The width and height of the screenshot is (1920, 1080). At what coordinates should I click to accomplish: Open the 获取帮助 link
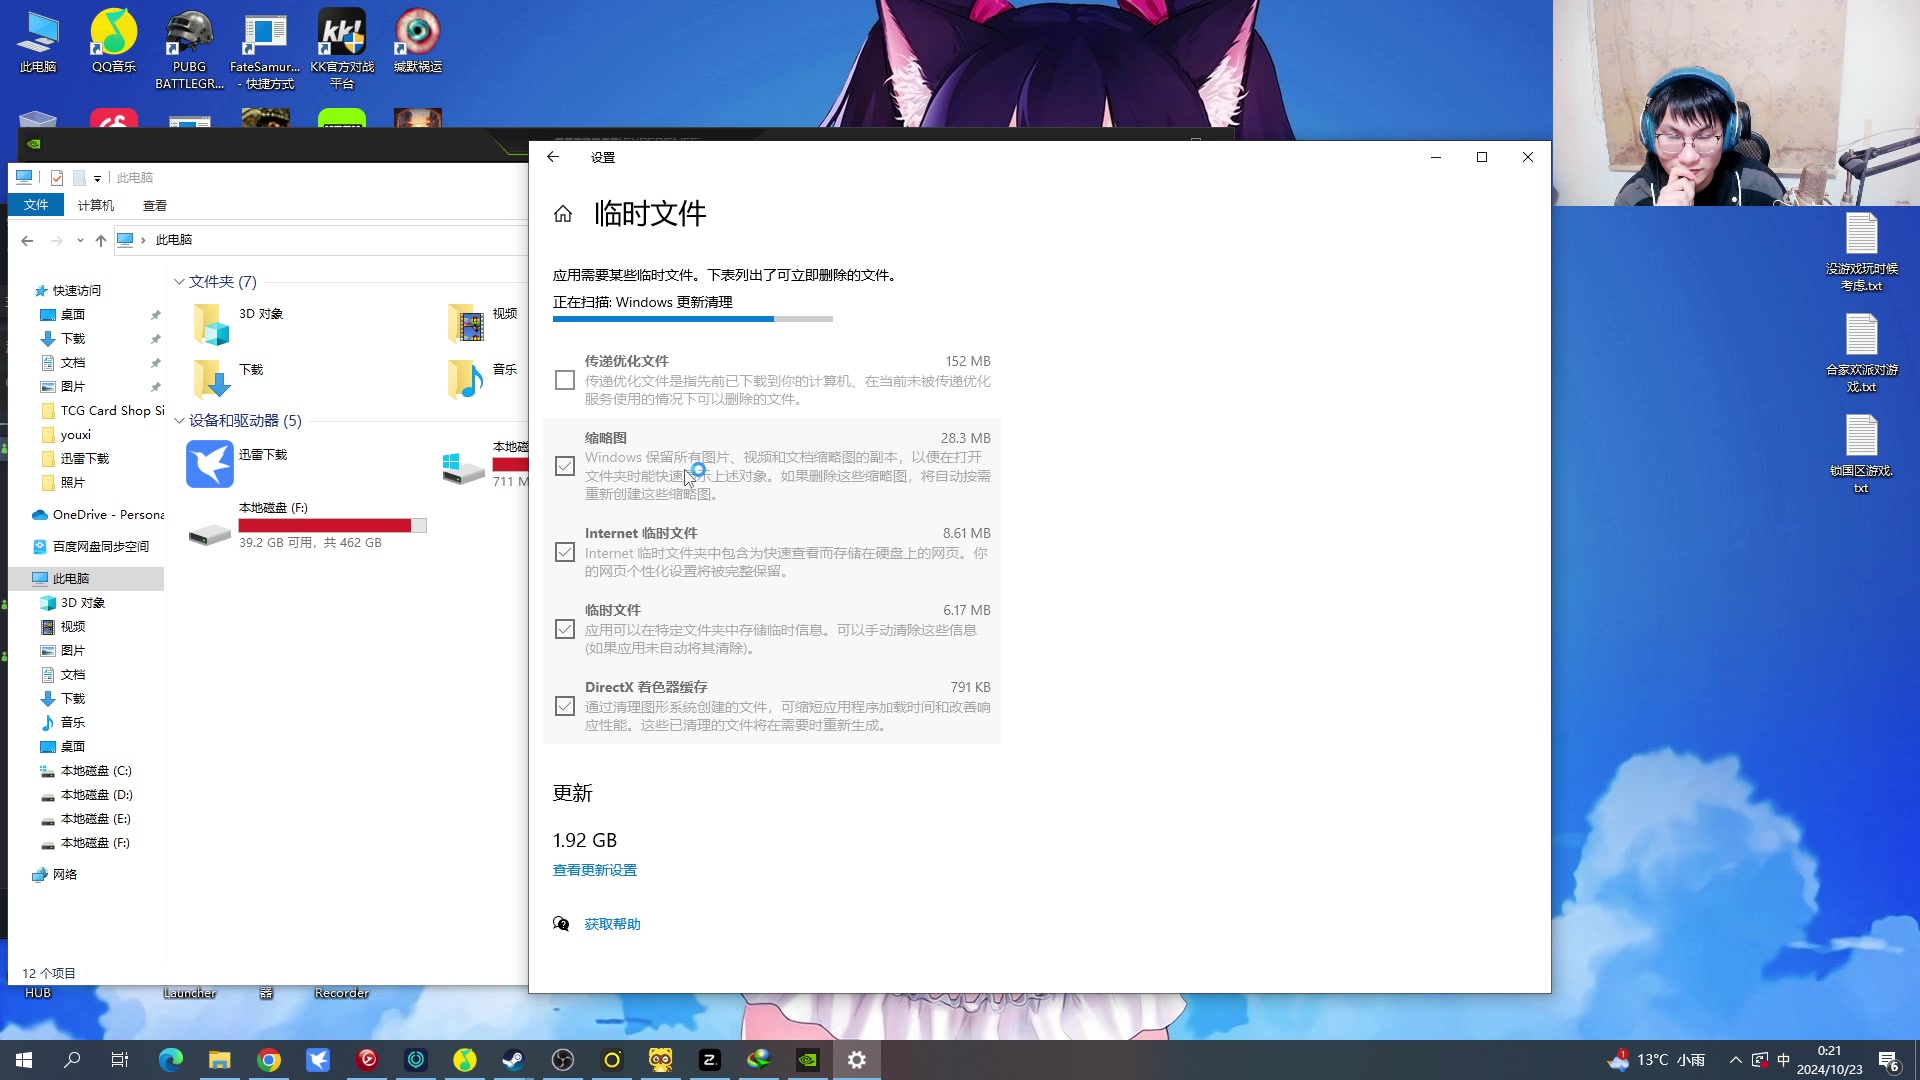613,924
